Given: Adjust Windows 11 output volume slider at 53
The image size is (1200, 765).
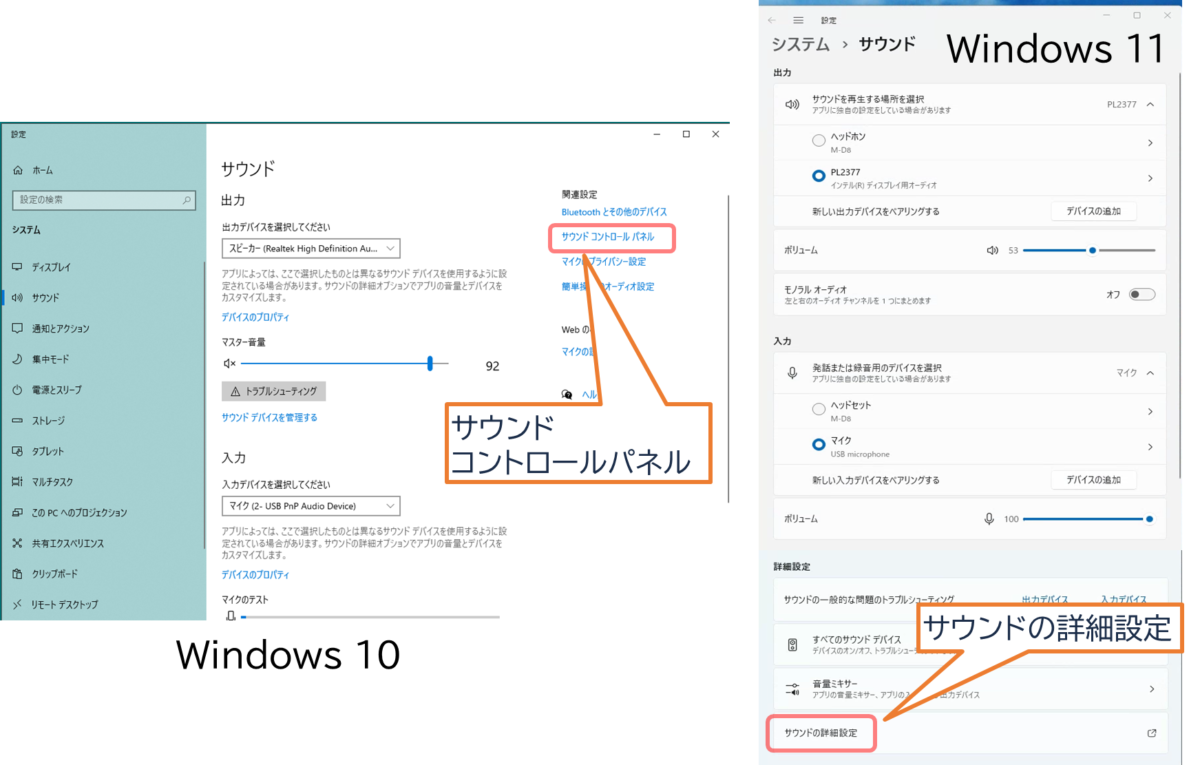Looking at the screenshot, I should pos(1088,250).
